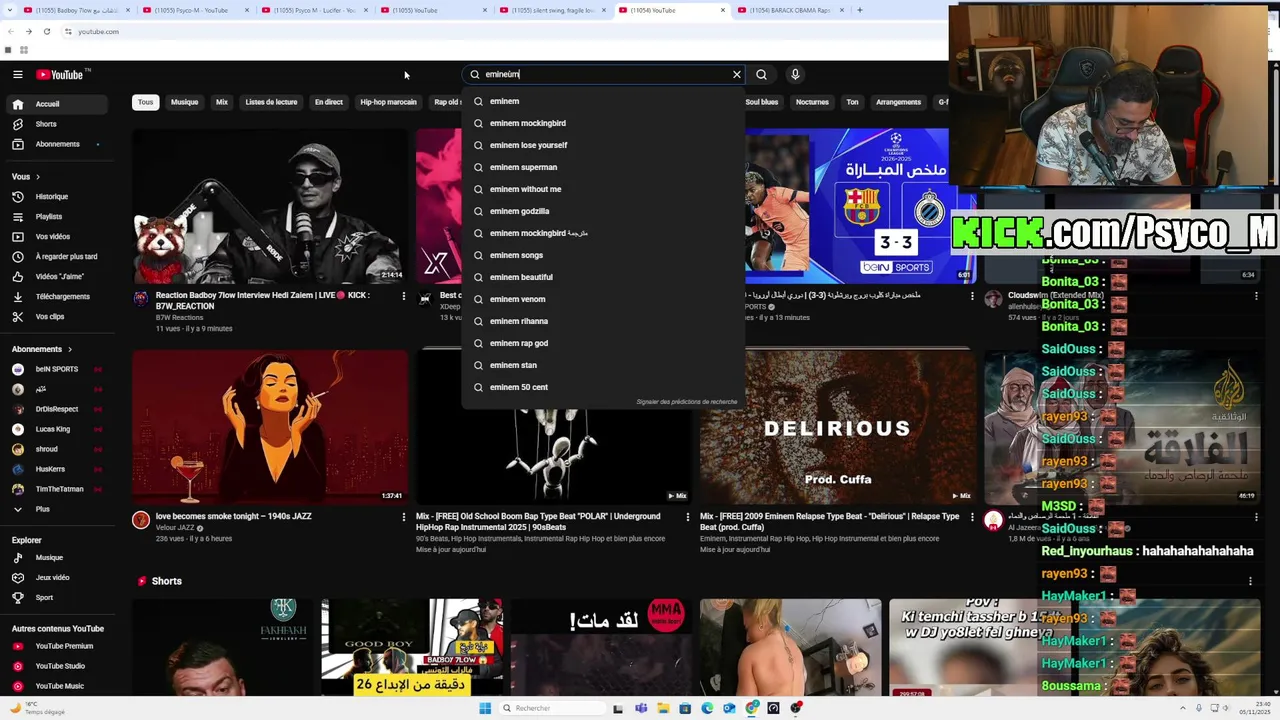Open Velour JAZZ channel link
Image resolution: width=1280 pixels, height=720 pixels.
click(175, 528)
